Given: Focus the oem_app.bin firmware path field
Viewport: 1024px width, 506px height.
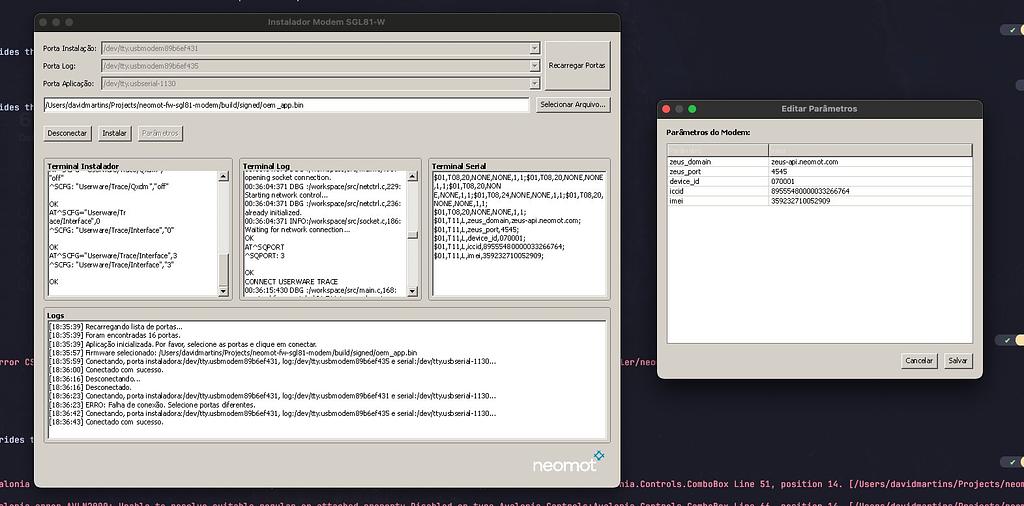Looking at the screenshot, I should click(x=286, y=104).
